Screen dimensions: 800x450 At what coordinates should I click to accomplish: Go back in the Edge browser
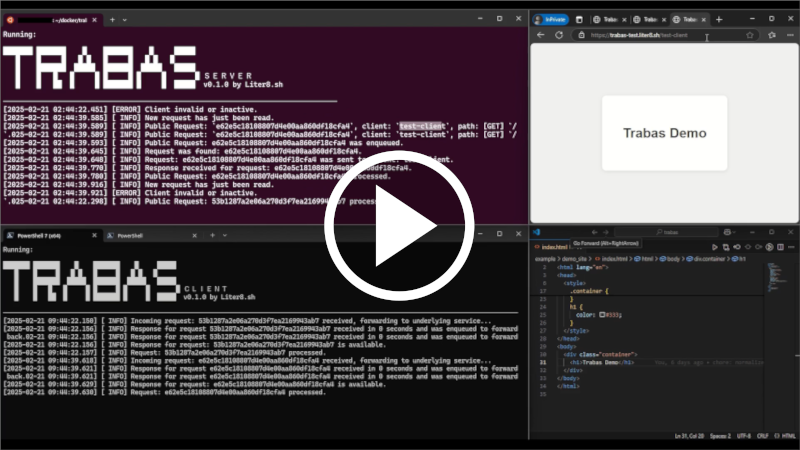tap(541, 35)
